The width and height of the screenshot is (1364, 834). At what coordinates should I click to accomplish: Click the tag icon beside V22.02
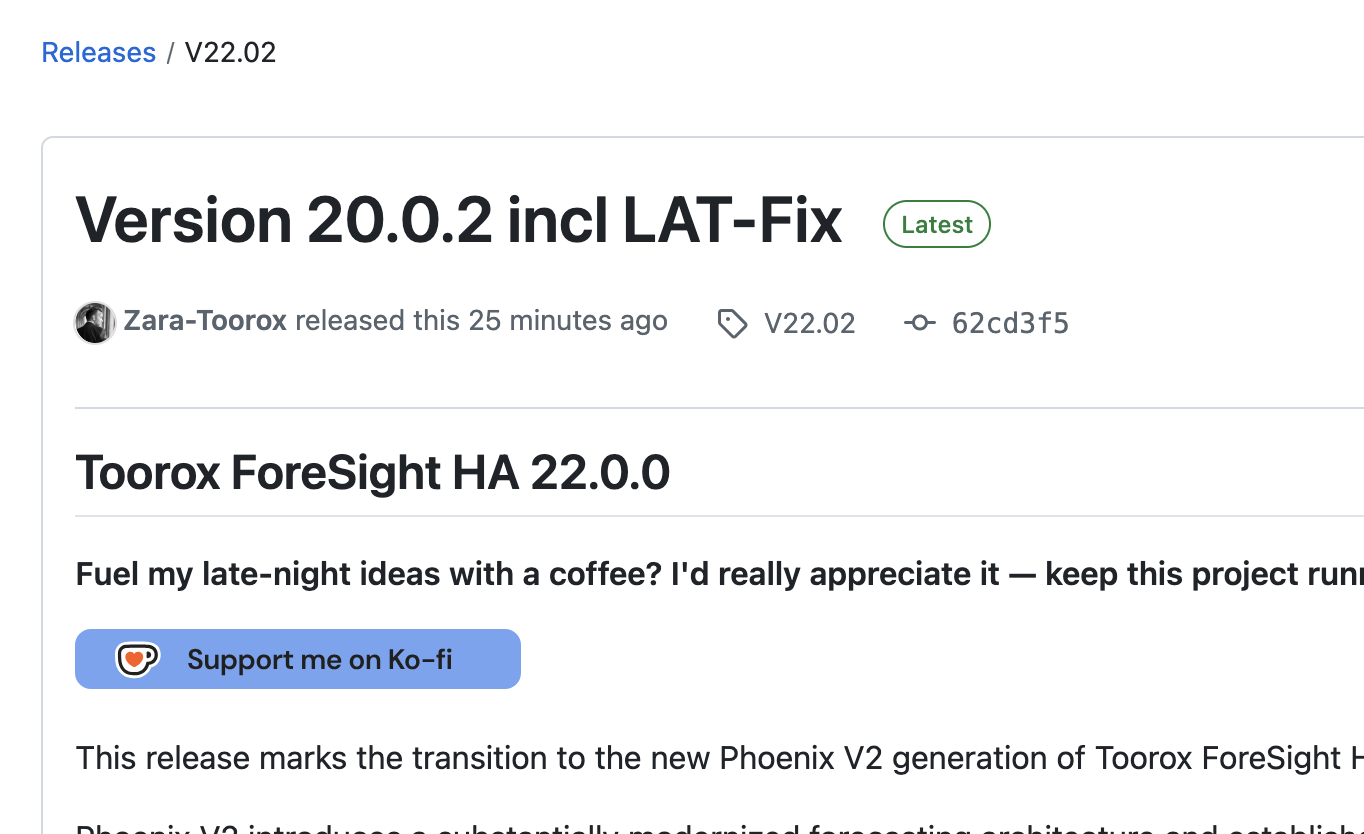click(x=732, y=323)
